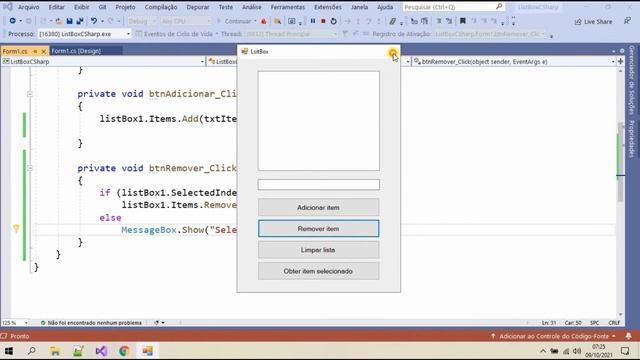The width and height of the screenshot is (640, 360).
Task: Click the volume icon in system tray
Action: pos(577,351)
